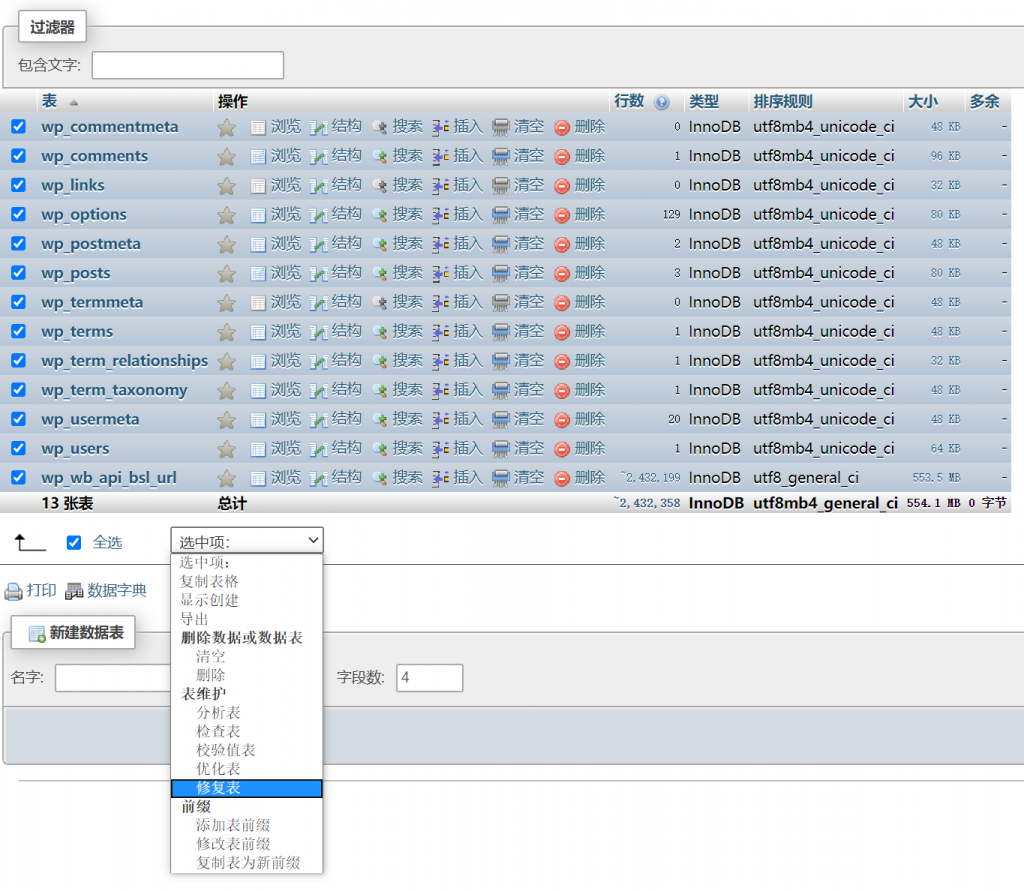This screenshot has height=891, width=1024.
Task: Drop the wp_links table
Action: [x=588, y=185]
